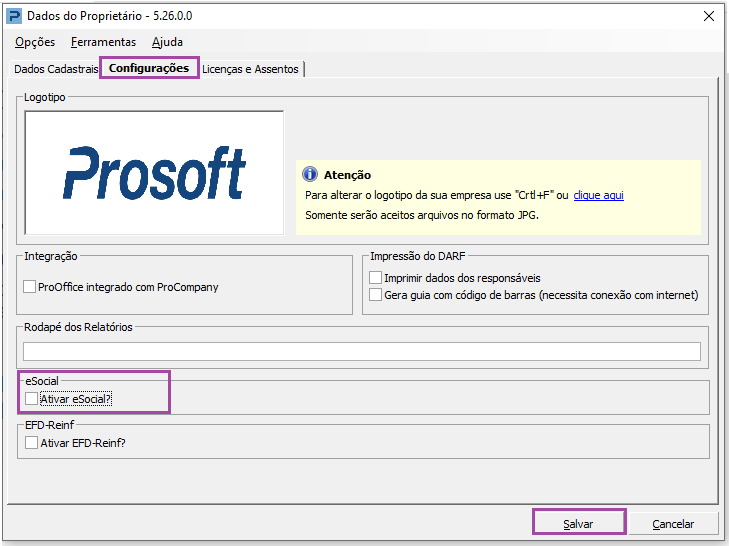Click the Prosoft app icon in title bar
Viewport: 729px width, 546px height.
point(13,16)
